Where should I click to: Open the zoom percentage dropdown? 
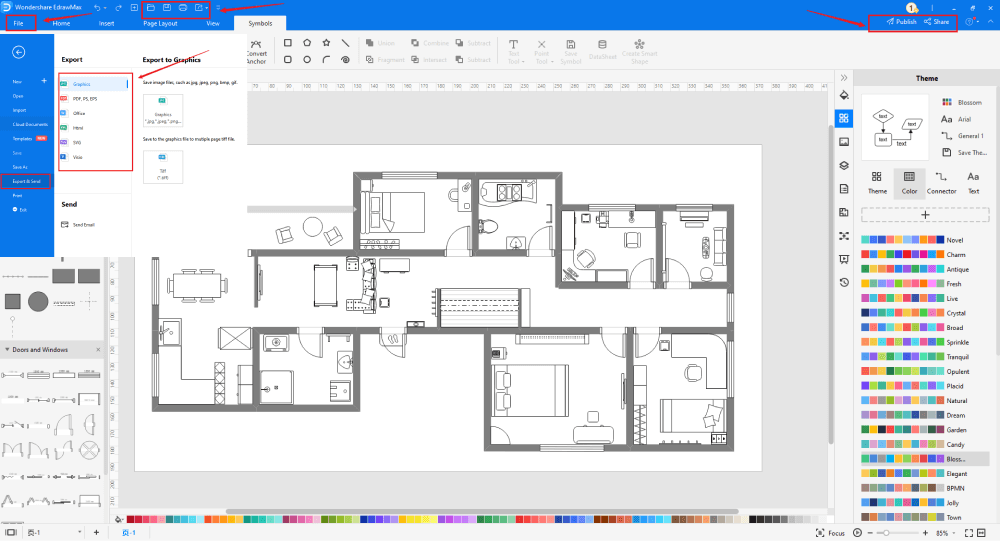(x=955, y=533)
